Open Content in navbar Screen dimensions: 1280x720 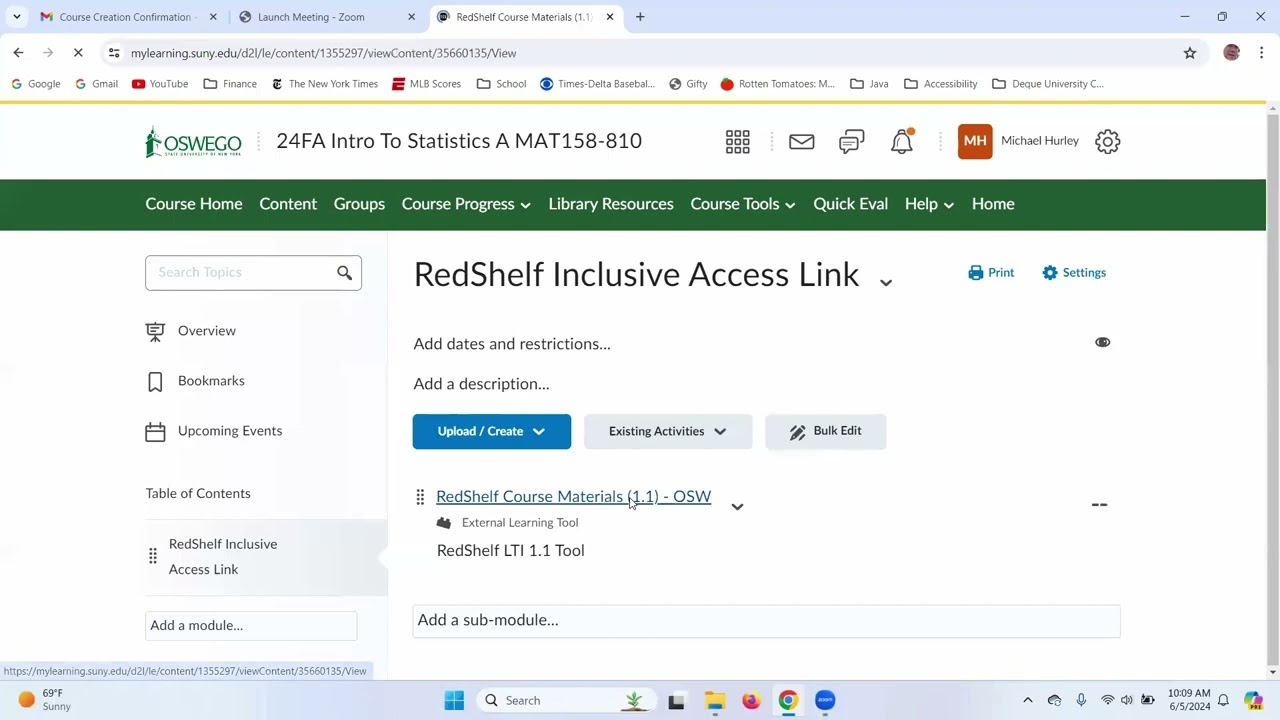(288, 204)
